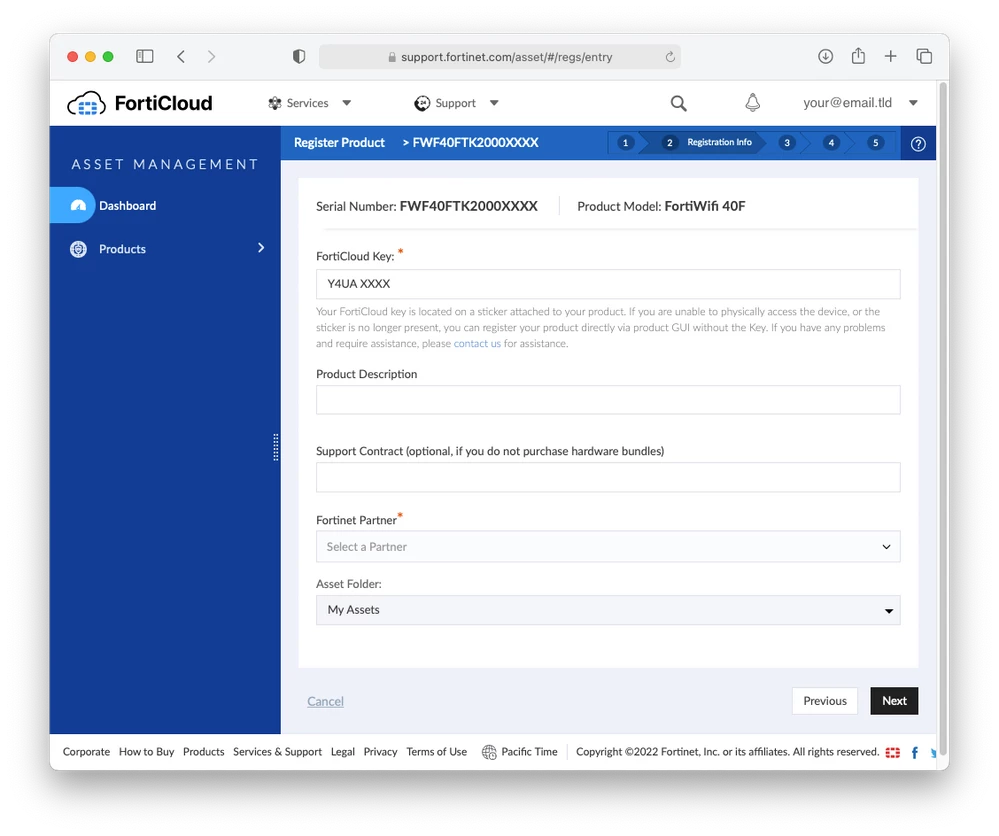Open the Asset Folder My Assets dropdown
The width and height of the screenshot is (999, 836).
(x=608, y=610)
